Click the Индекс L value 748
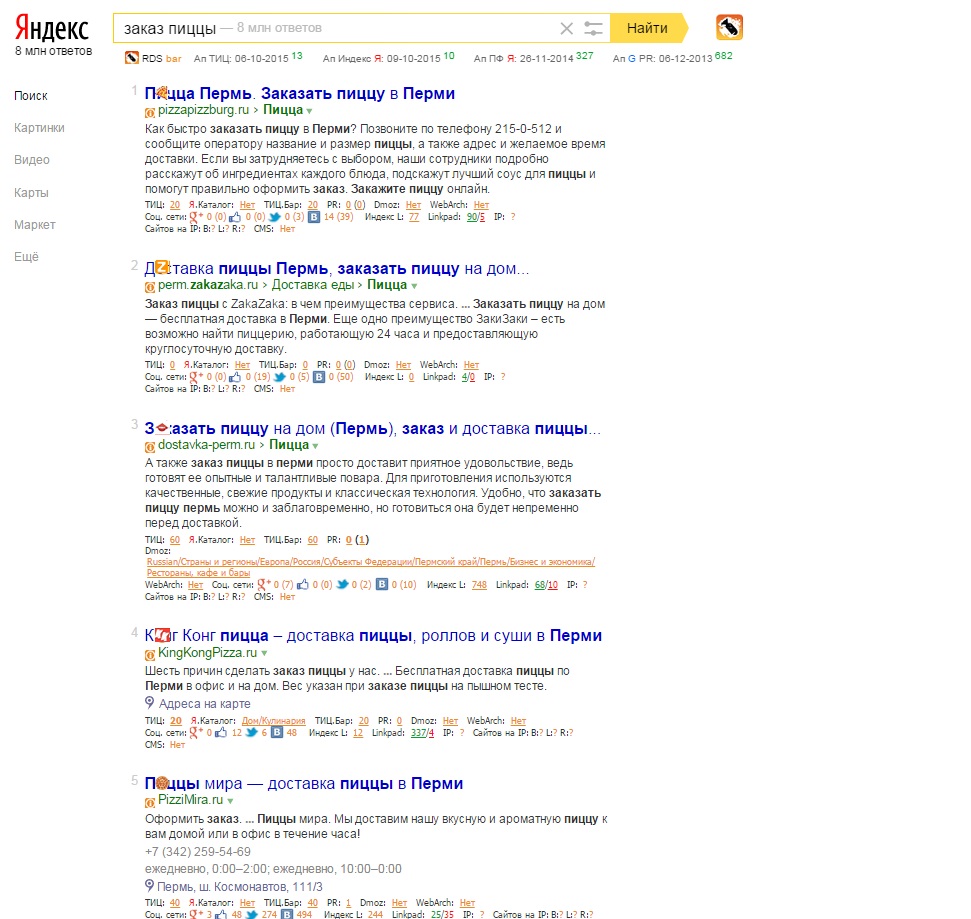 coord(479,585)
